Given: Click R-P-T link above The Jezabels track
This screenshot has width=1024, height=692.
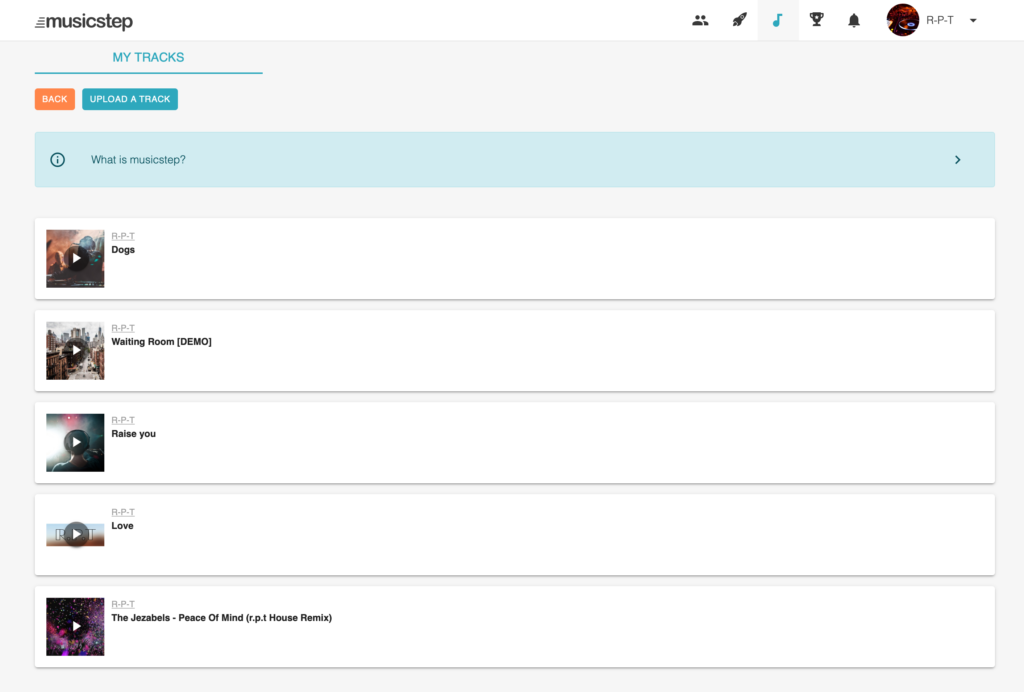Looking at the screenshot, I should click(x=123, y=605).
